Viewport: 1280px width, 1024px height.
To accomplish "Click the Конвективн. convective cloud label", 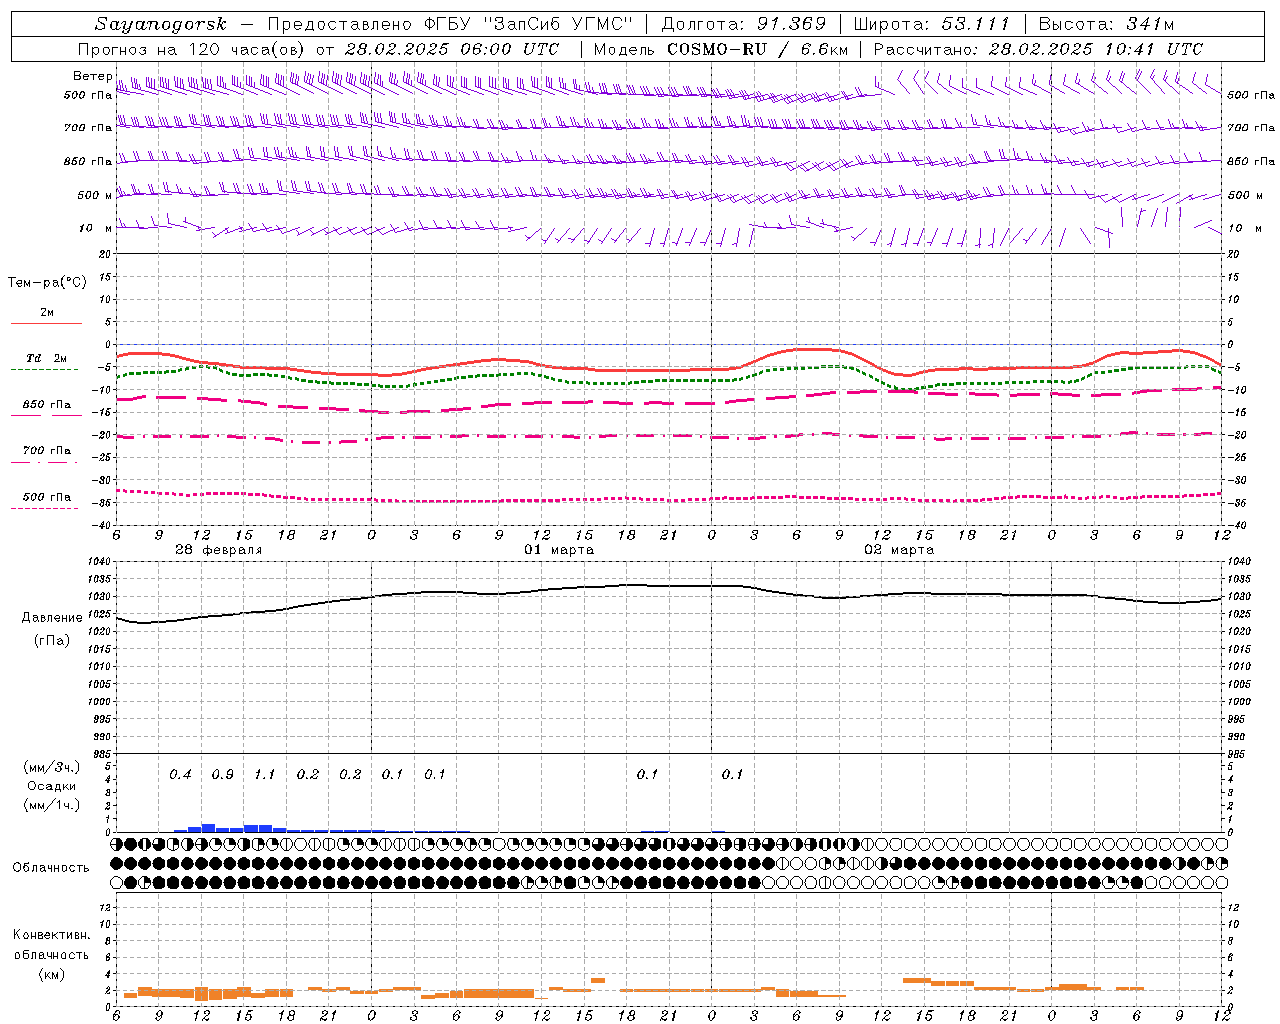I will click(51, 935).
